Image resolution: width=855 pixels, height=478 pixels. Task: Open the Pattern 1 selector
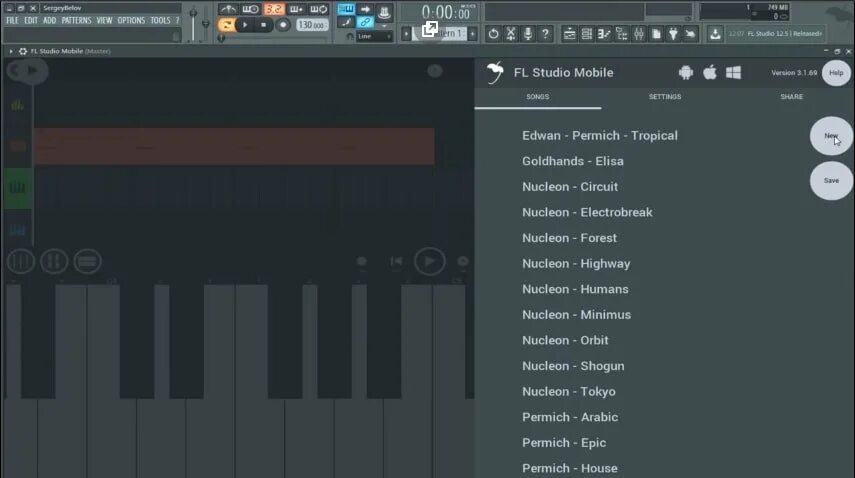pyautogui.click(x=439, y=33)
